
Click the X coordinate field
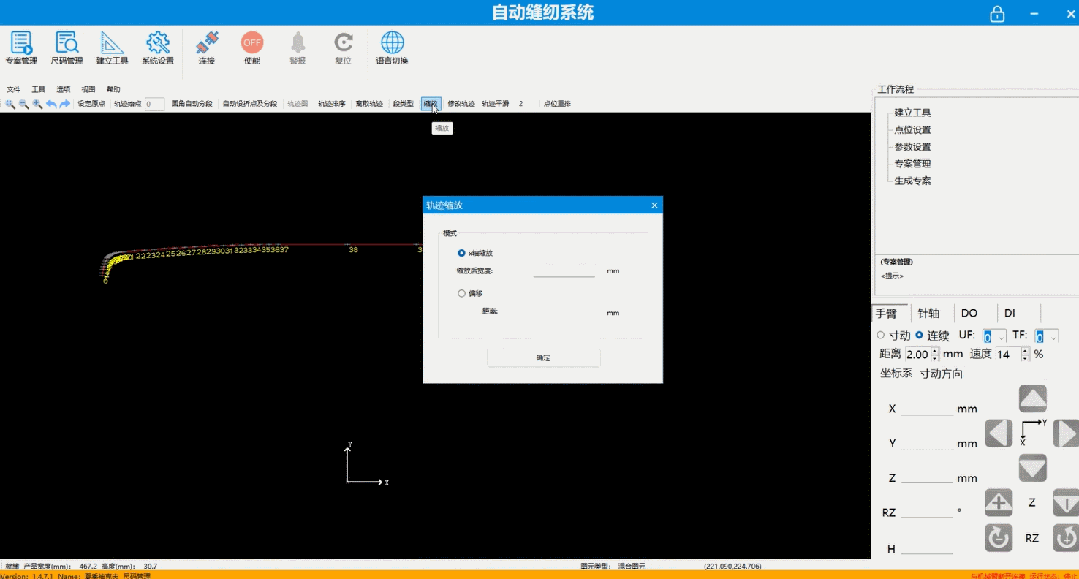point(927,408)
